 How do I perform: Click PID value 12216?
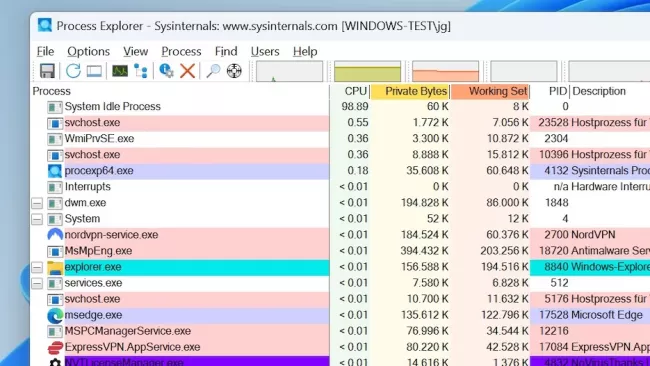pyautogui.click(x=553, y=331)
